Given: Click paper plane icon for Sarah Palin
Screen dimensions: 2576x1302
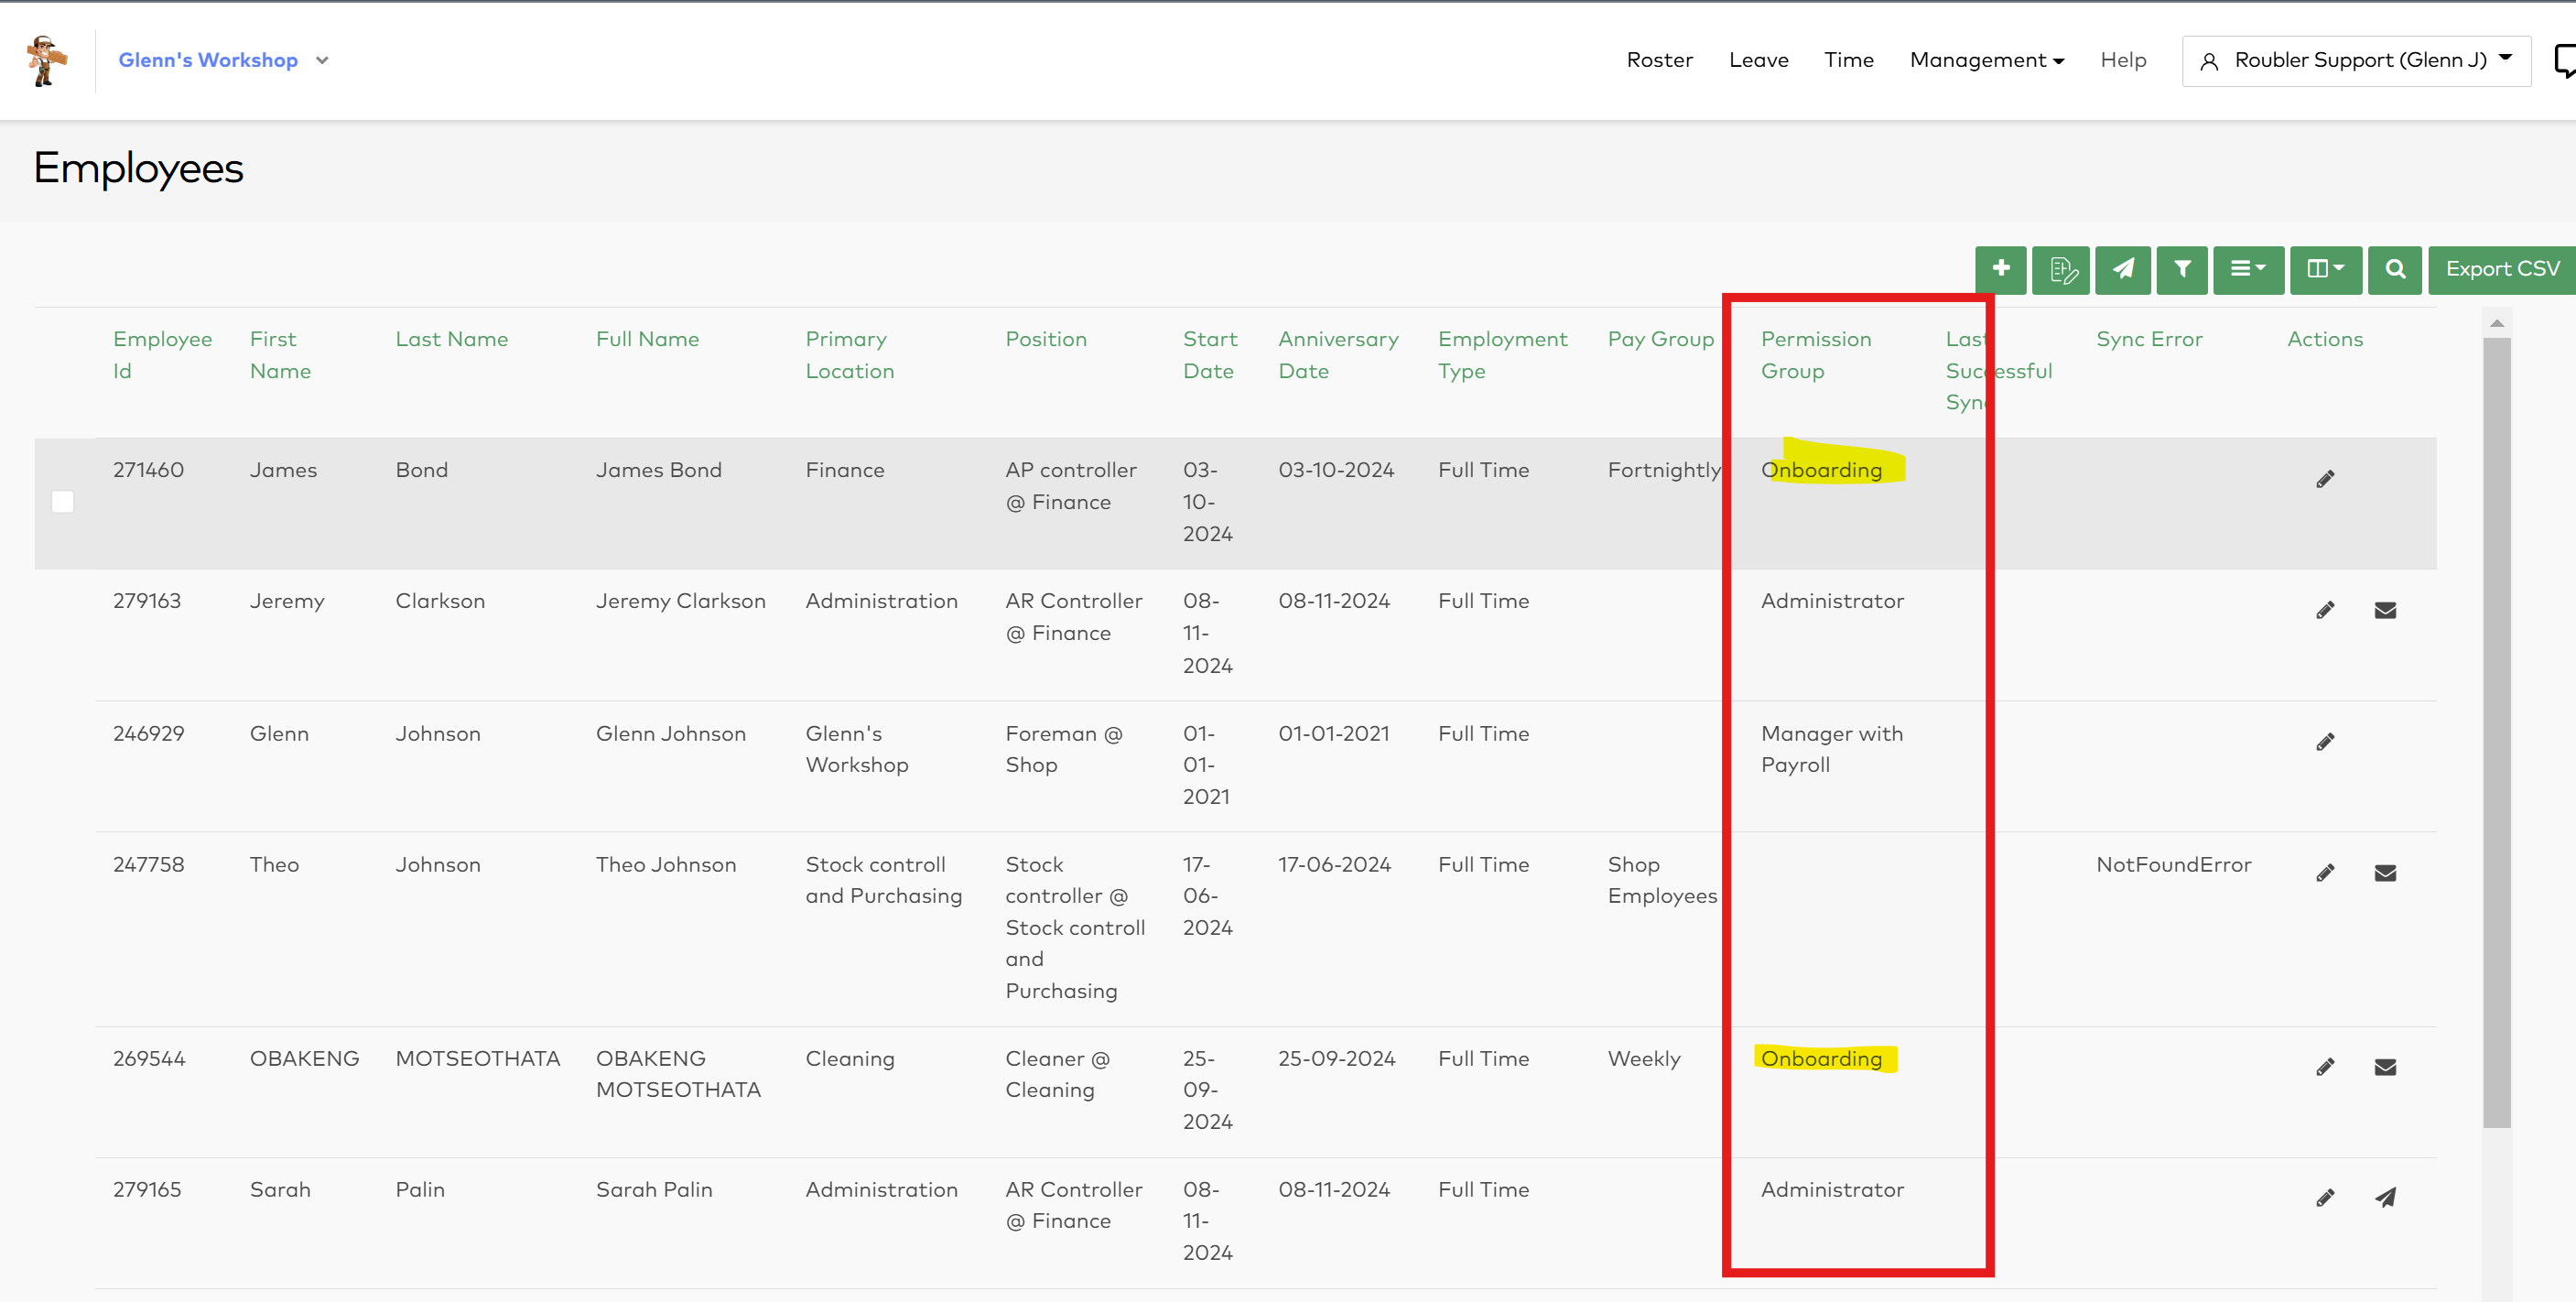Looking at the screenshot, I should click(x=2384, y=1197).
